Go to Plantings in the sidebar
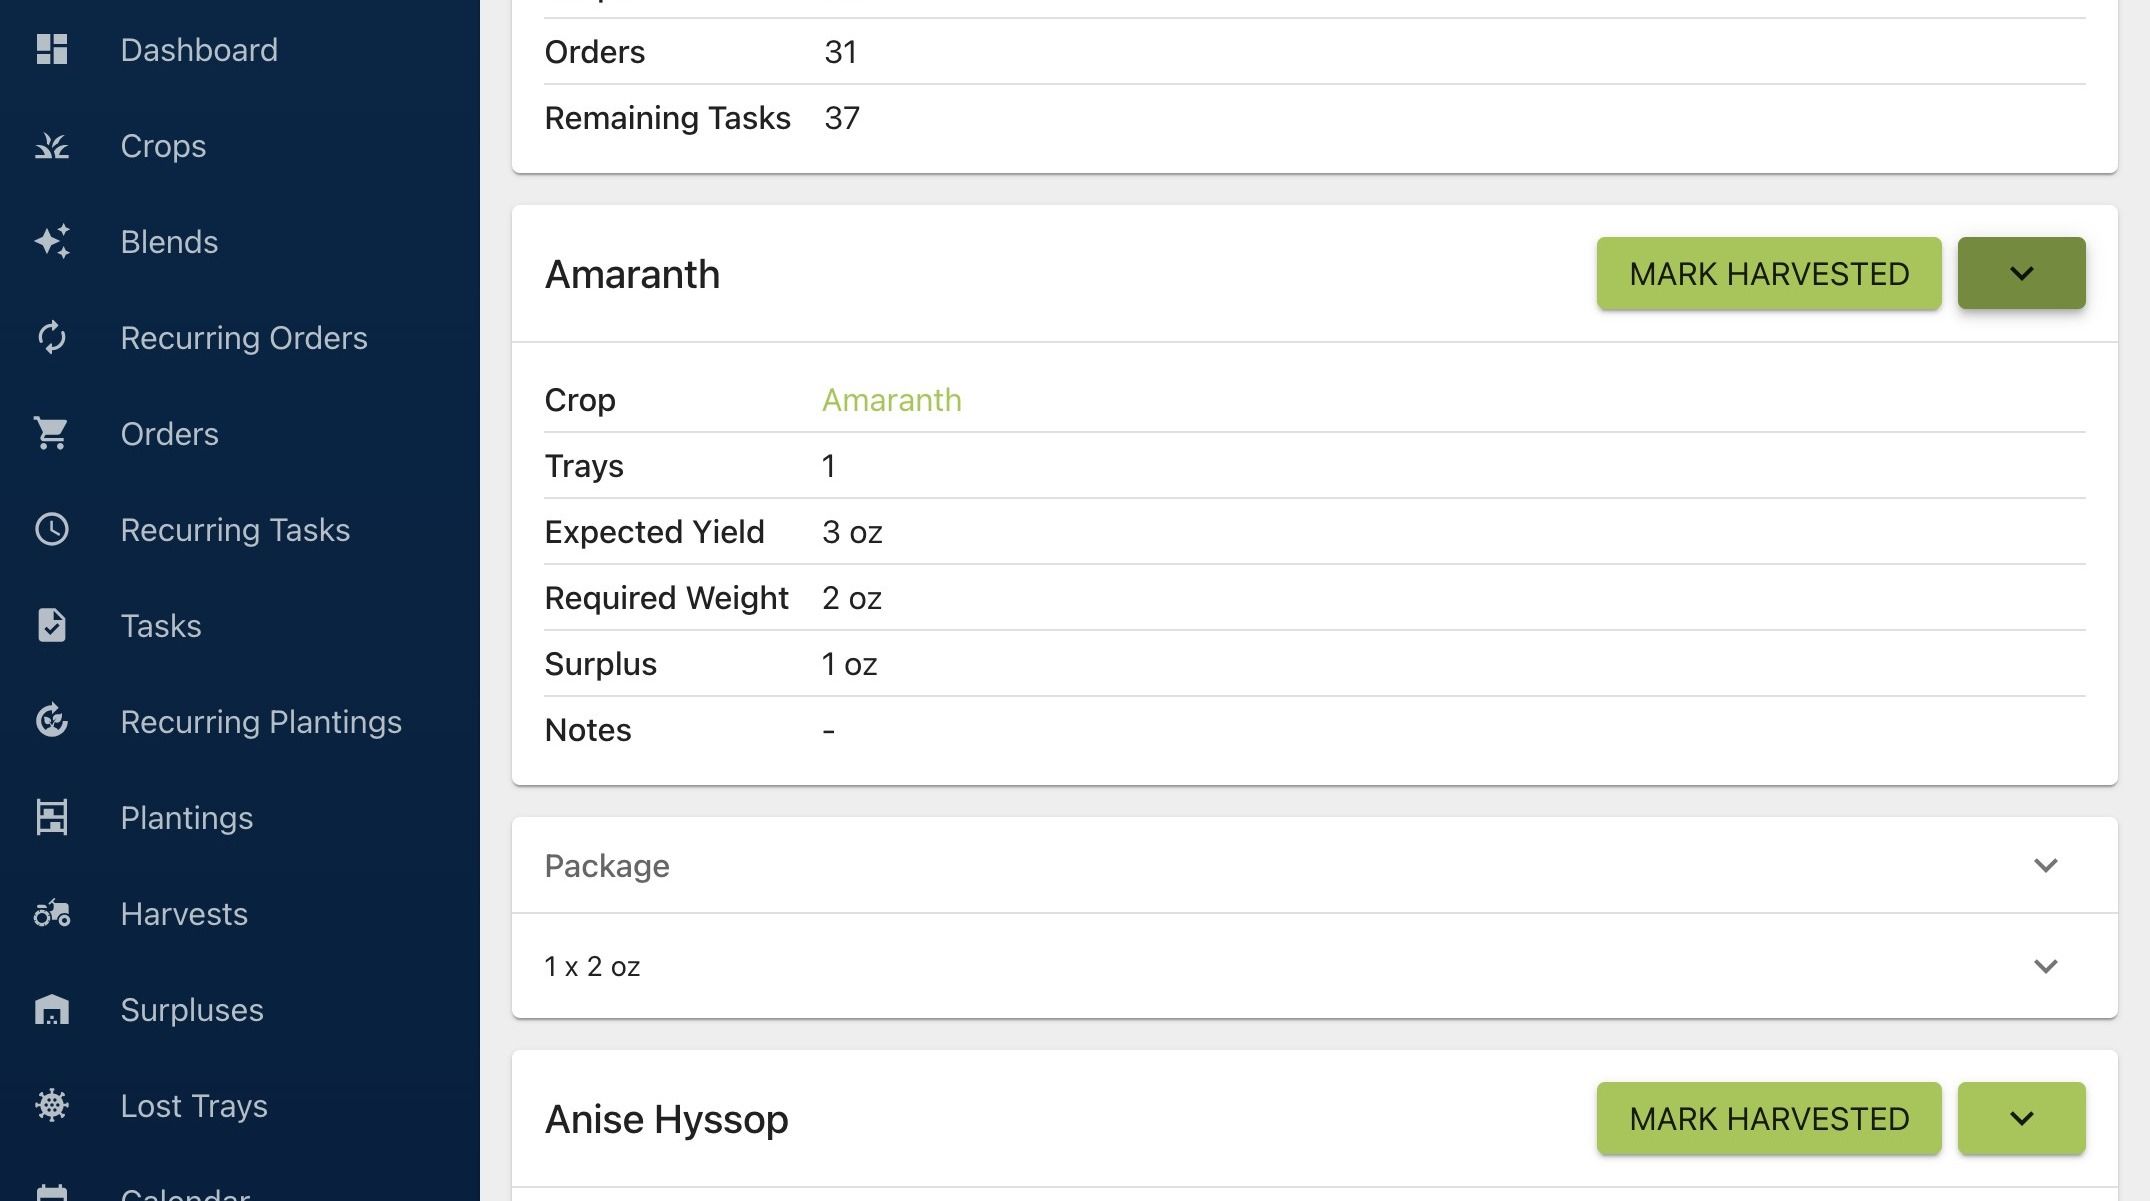This screenshot has width=2150, height=1201. tap(186, 818)
